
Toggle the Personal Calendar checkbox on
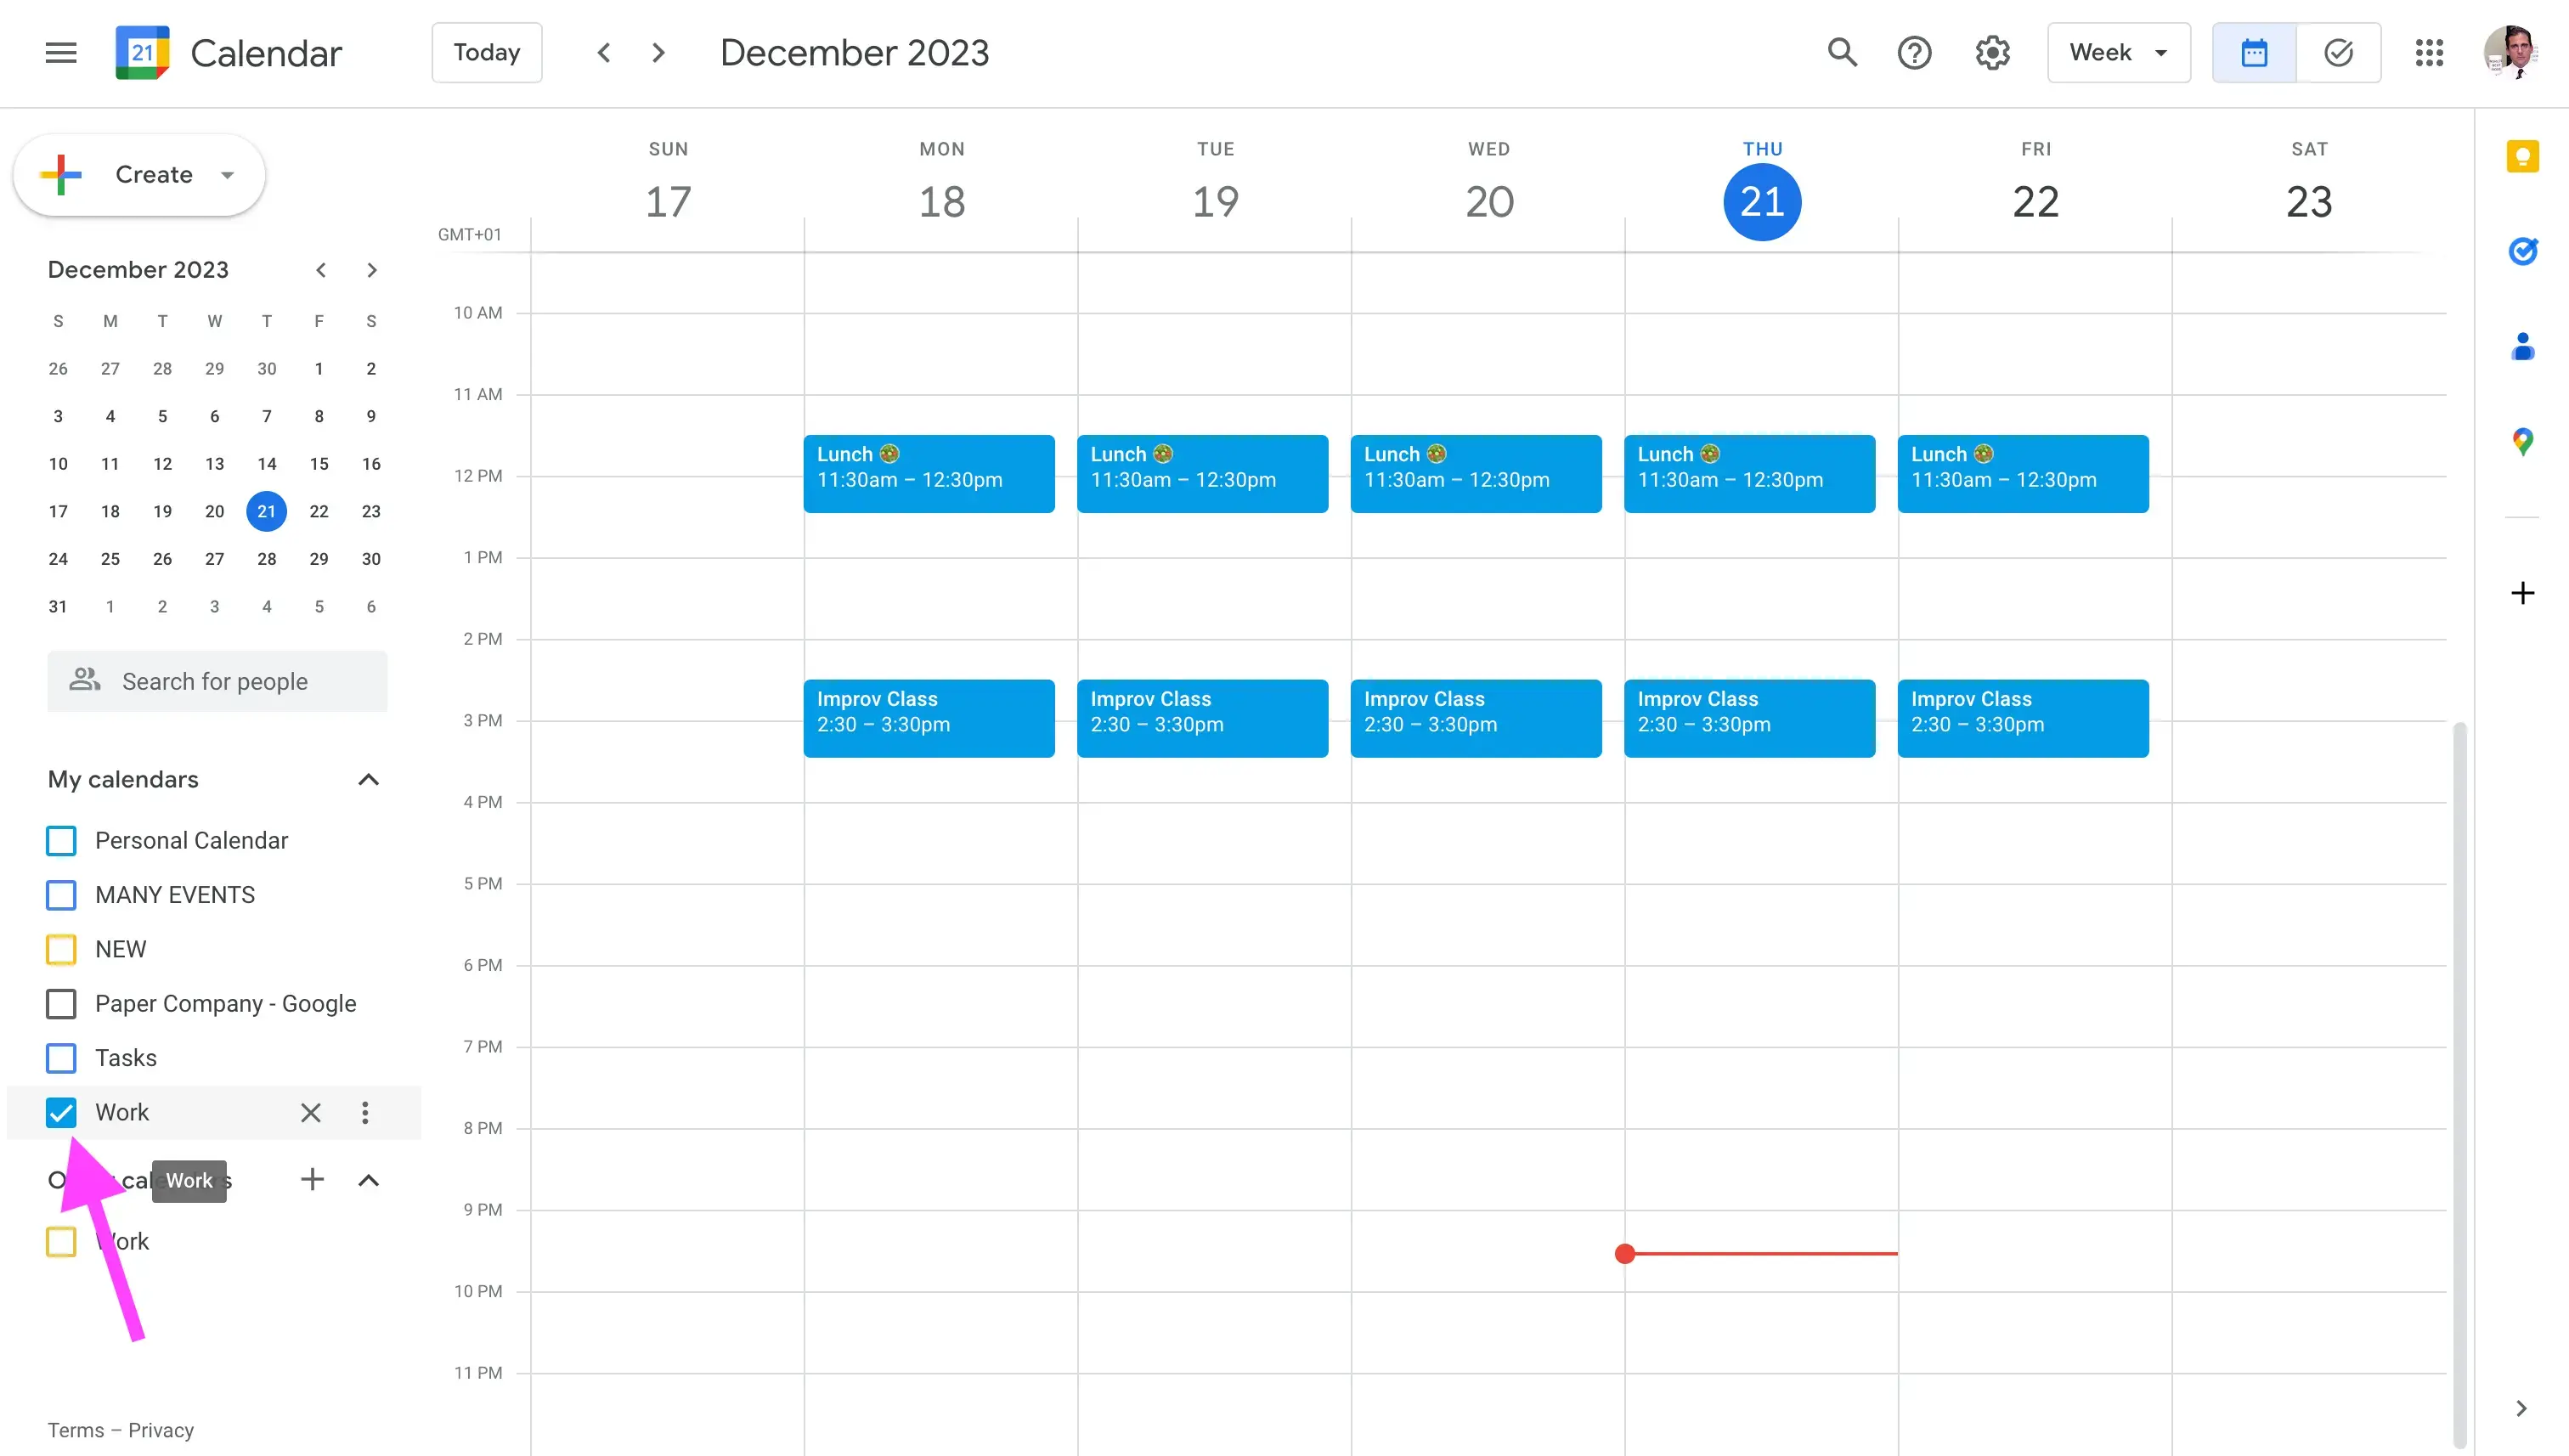(62, 840)
